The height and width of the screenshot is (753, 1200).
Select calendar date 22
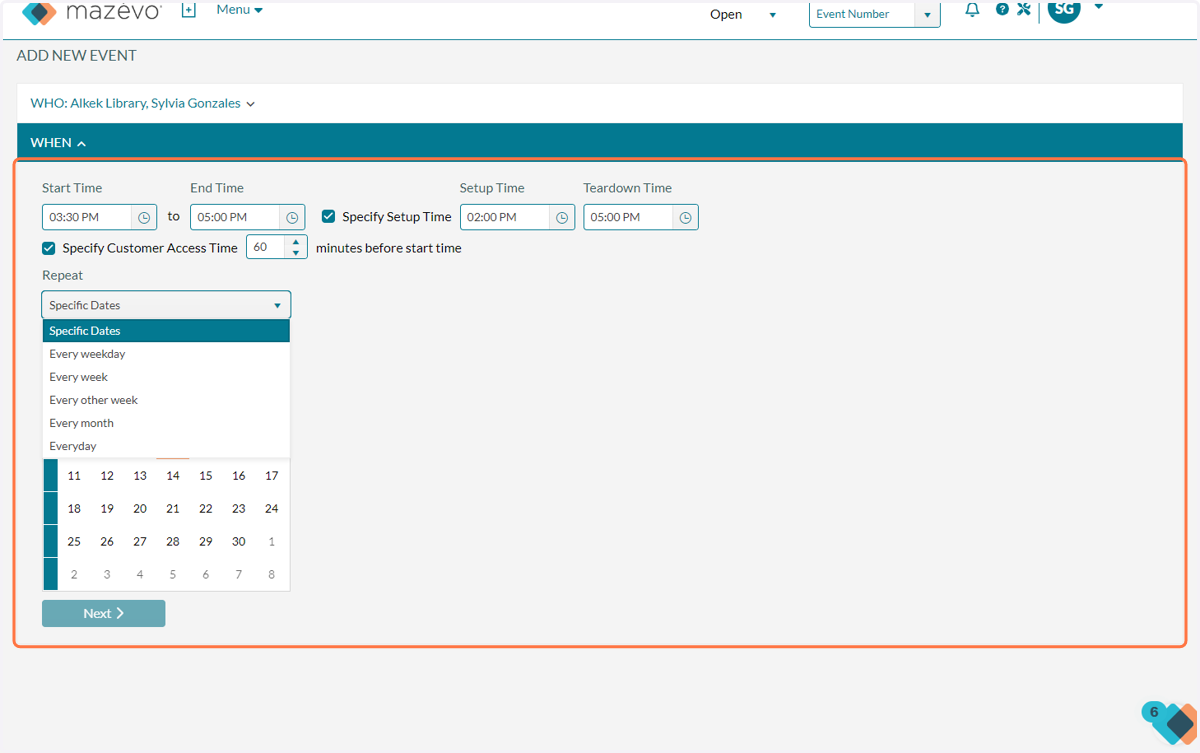coord(206,509)
